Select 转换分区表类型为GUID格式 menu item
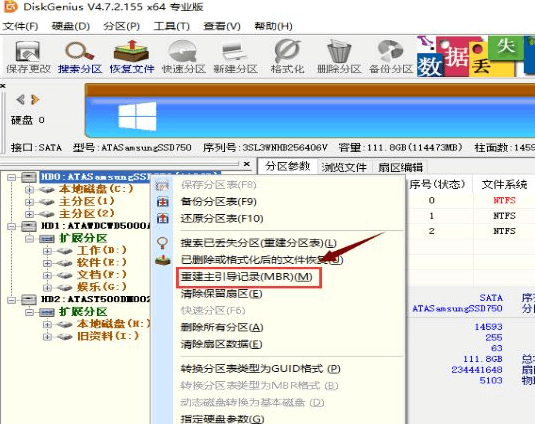Screen dimensions: 535x424 261,369
